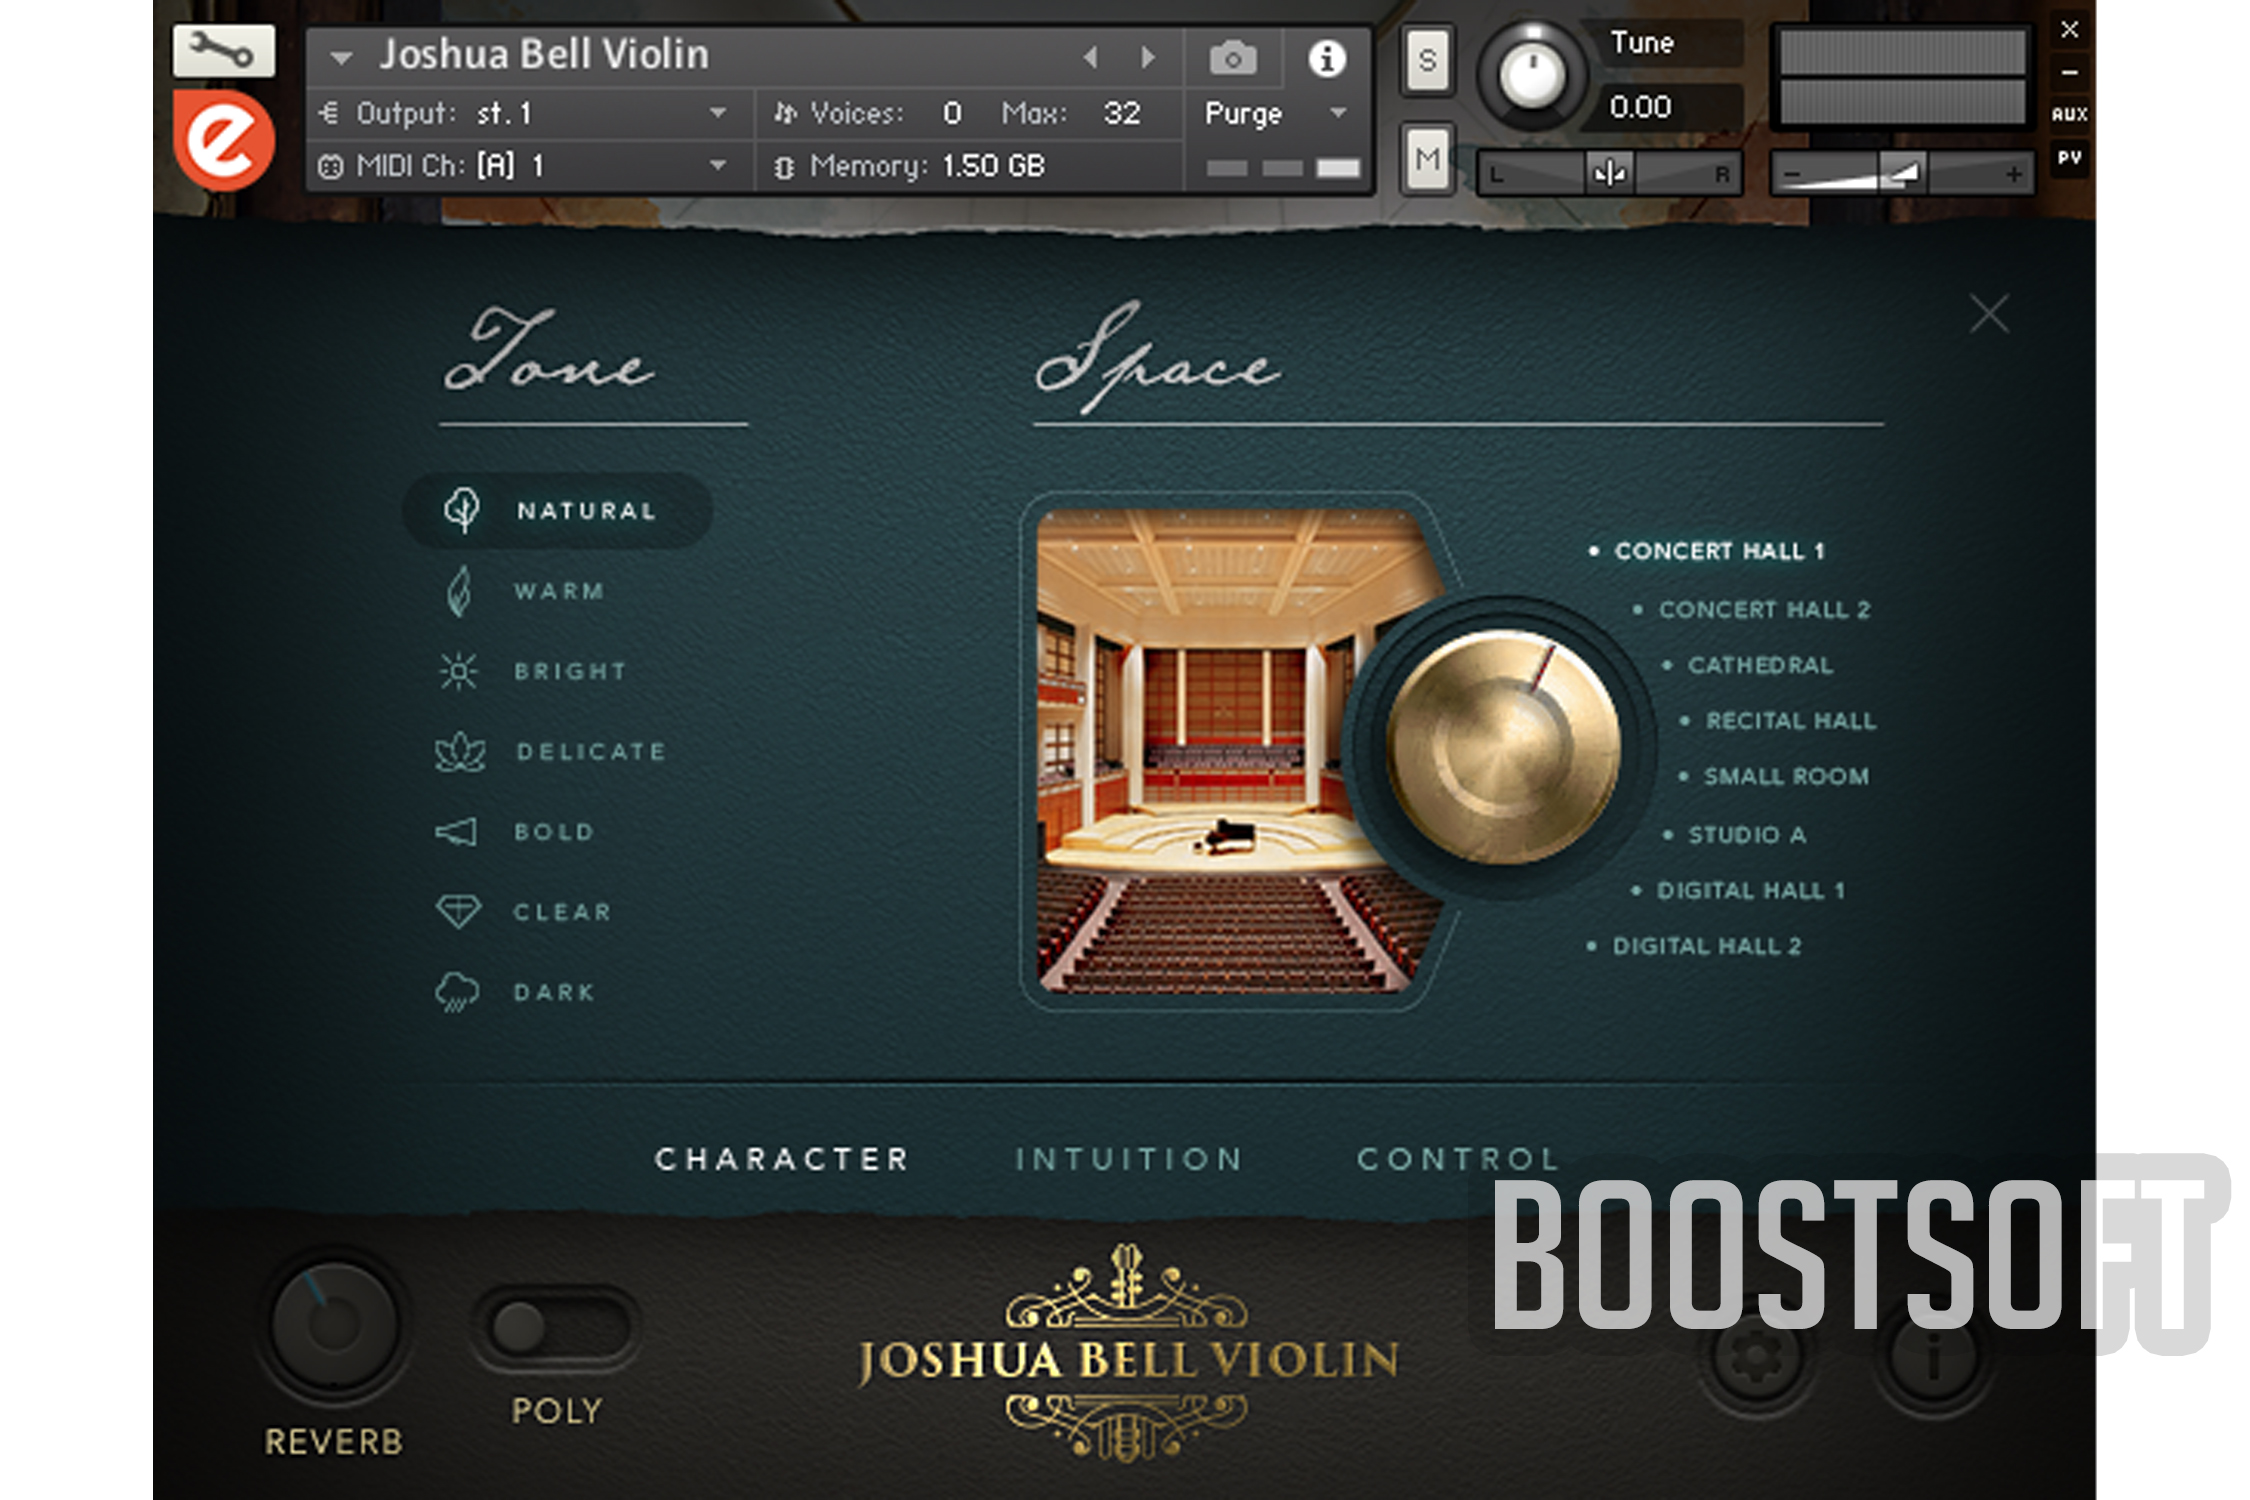2250x1500 pixels.
Task: Switch to the Character tab
Action: tap(781, 1159)
